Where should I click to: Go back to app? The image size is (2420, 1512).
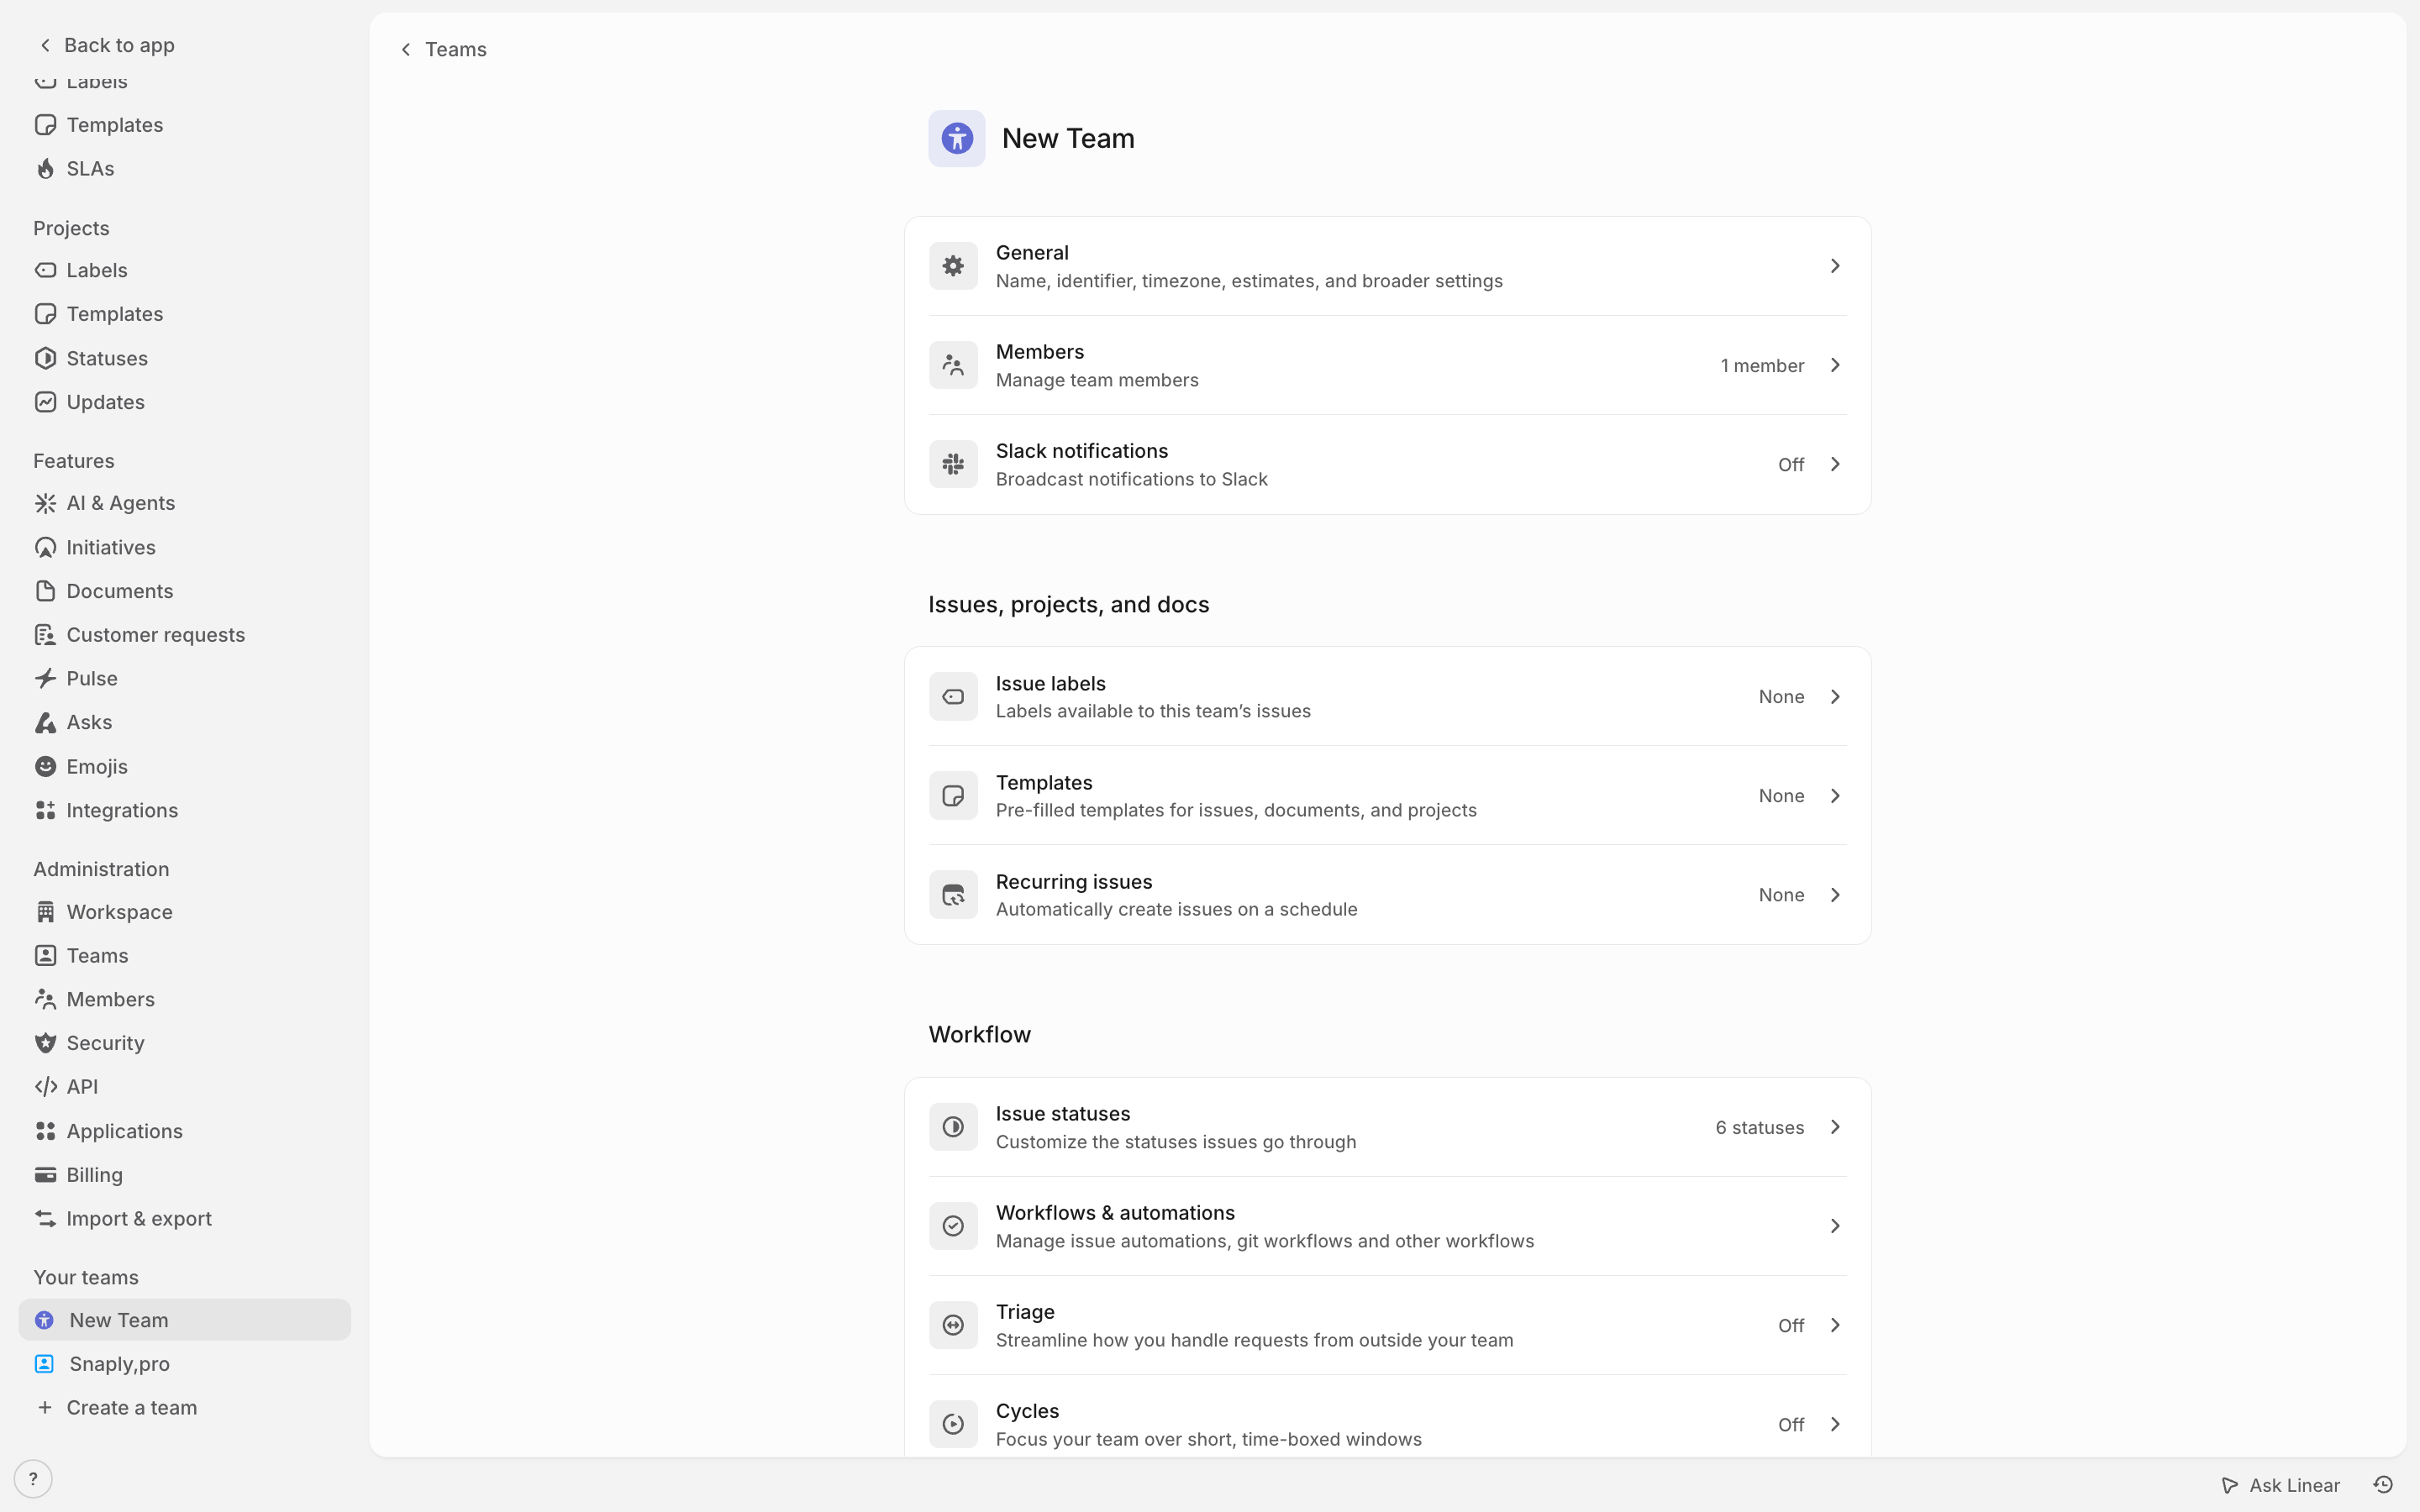point(106,45)
